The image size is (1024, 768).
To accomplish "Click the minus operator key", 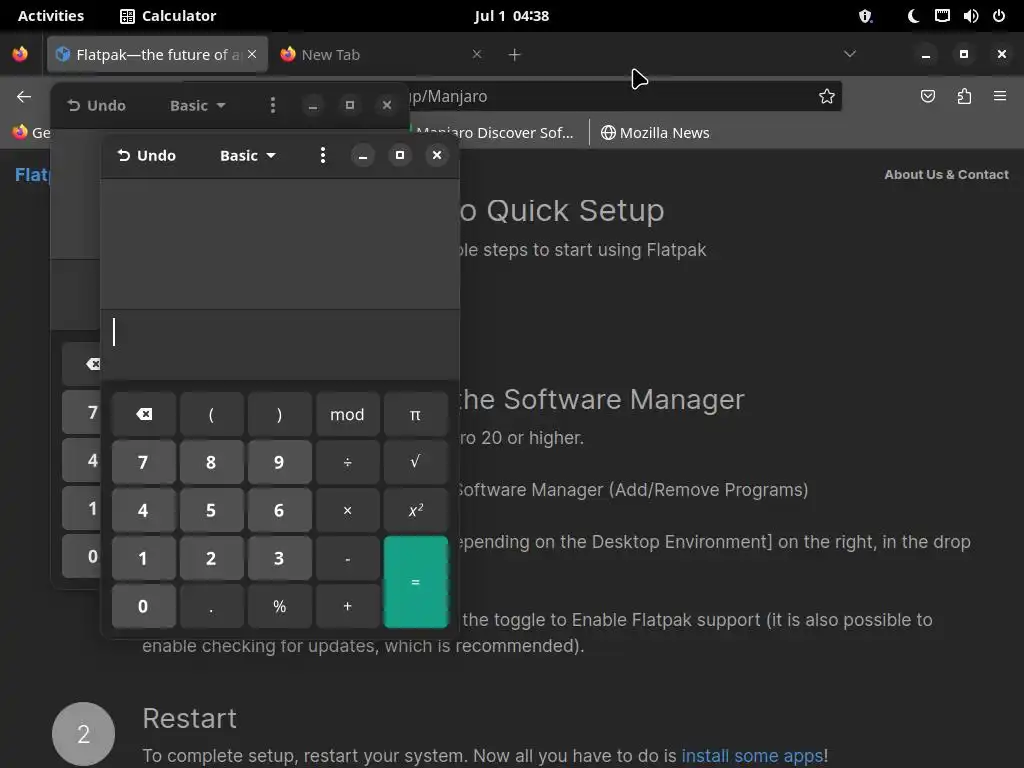I will pyautogui.click(x=347, y=558).
